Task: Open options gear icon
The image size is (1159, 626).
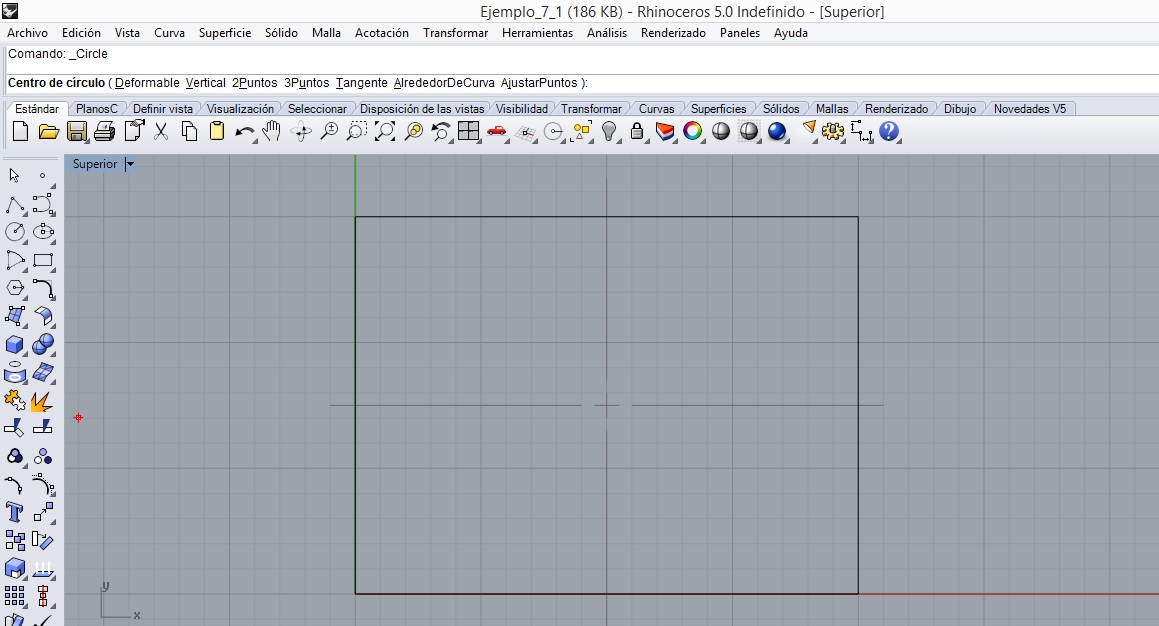Action: 833,132
